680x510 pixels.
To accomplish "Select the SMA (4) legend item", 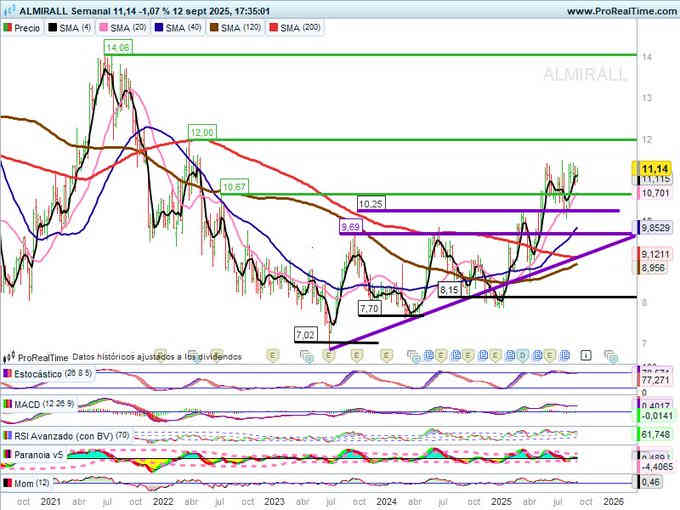I will (x=69, y=28).
